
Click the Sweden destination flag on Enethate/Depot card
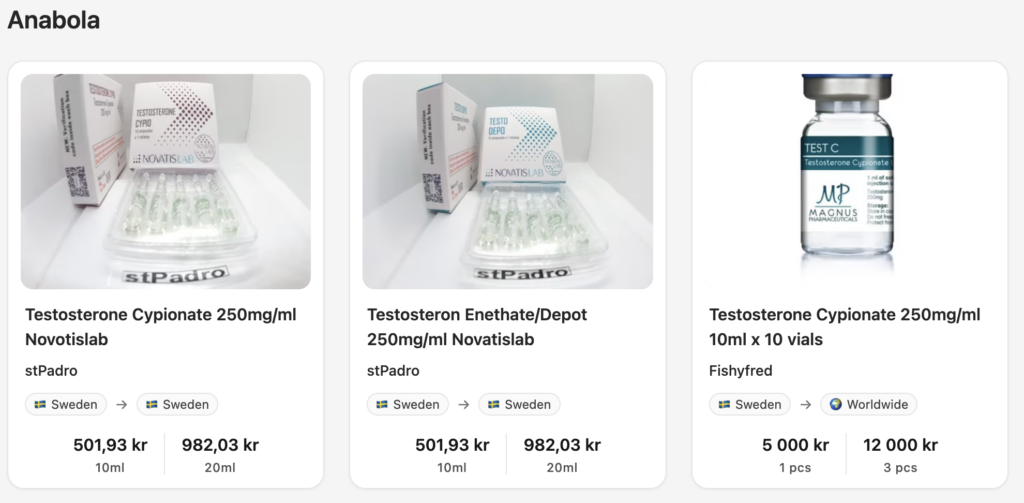519,405
